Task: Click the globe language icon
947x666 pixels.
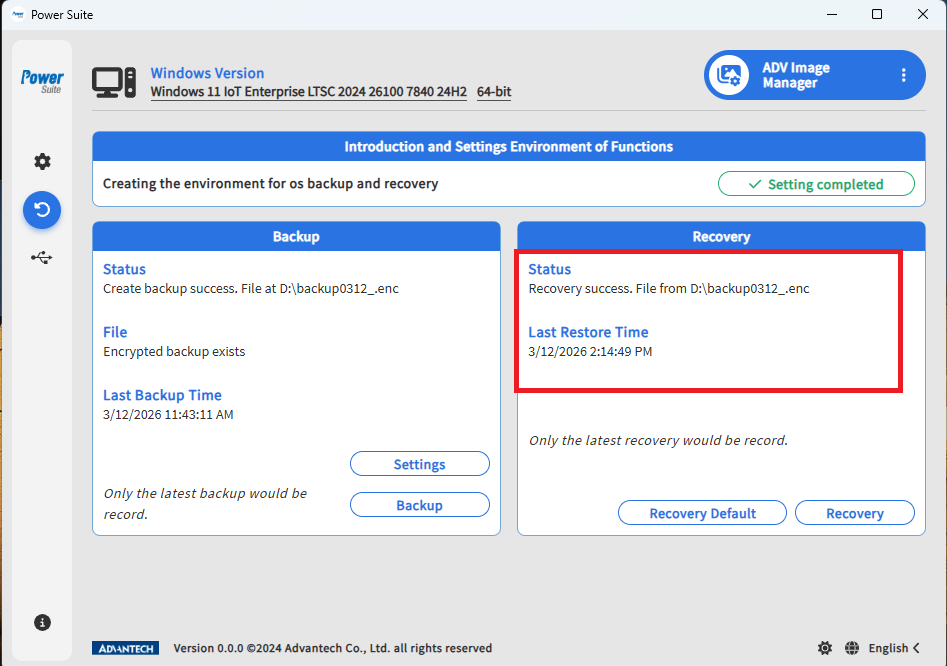Action: [852, 648]
